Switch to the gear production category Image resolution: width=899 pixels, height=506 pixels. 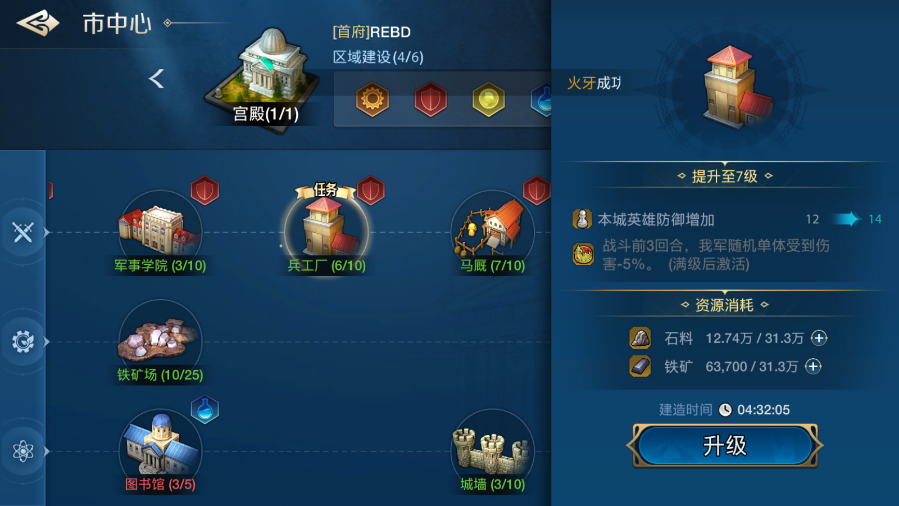tap(23, 342)
